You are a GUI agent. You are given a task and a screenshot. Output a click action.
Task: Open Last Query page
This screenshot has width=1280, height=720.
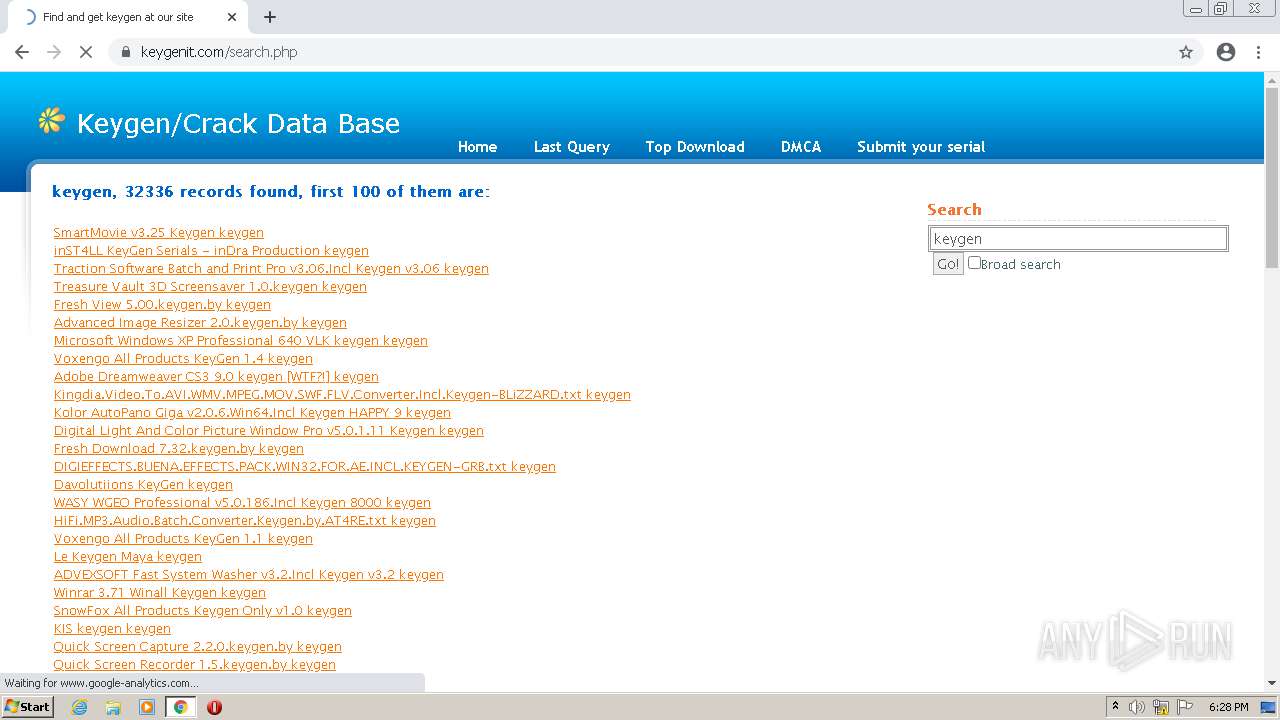[x=571, y=146]
